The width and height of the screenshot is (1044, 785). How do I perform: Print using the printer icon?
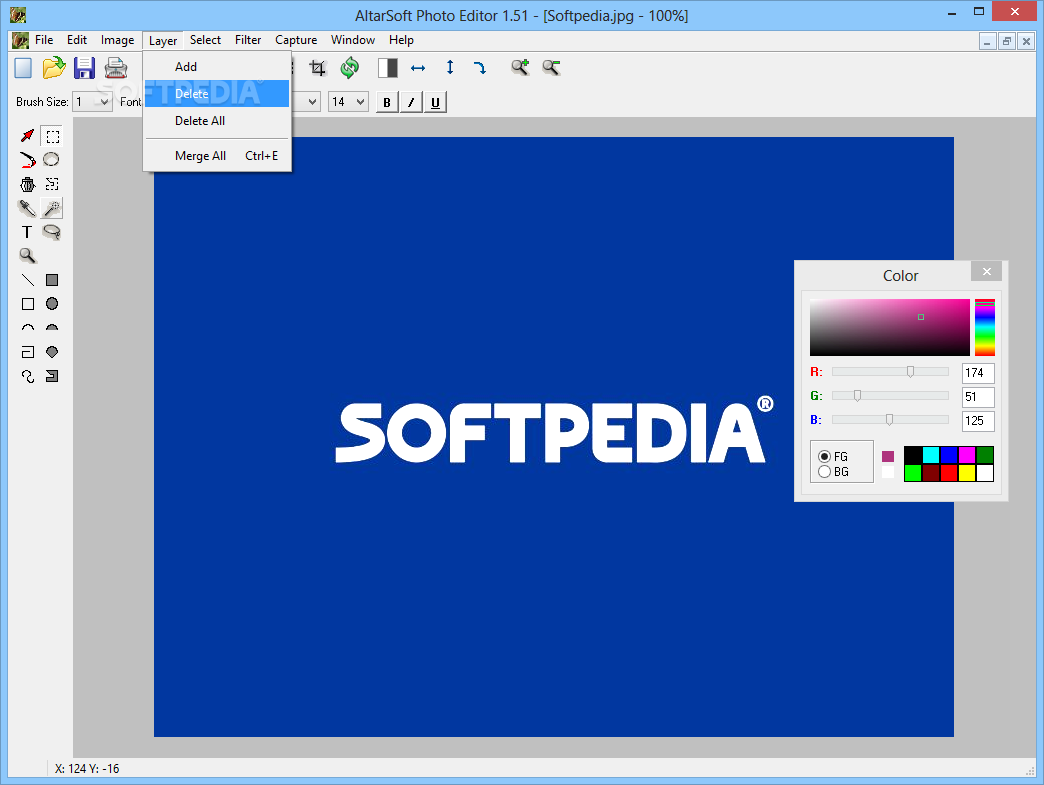[x=116, y=68]
